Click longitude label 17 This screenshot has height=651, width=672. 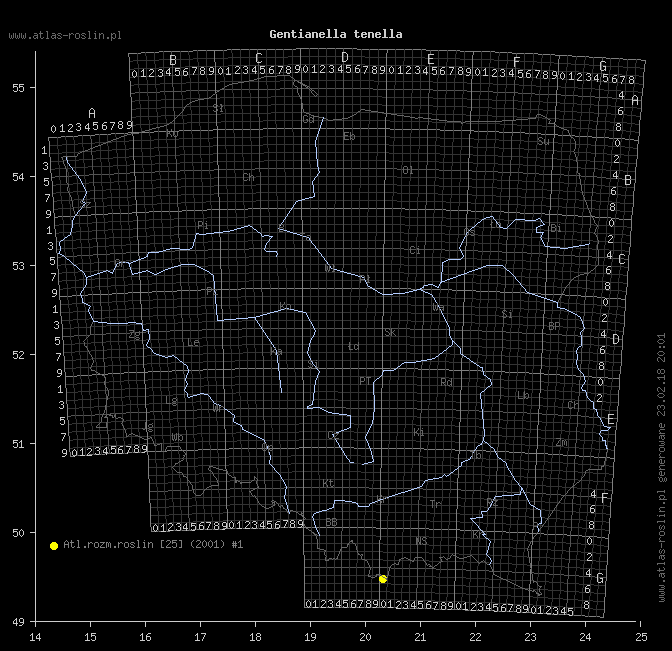200,637
